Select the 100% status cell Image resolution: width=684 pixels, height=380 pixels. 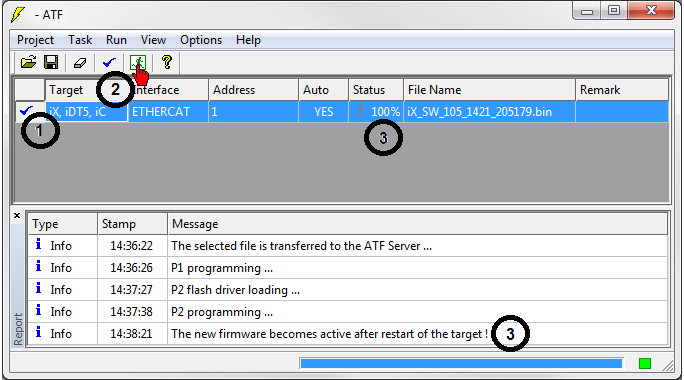click(376, 112)
